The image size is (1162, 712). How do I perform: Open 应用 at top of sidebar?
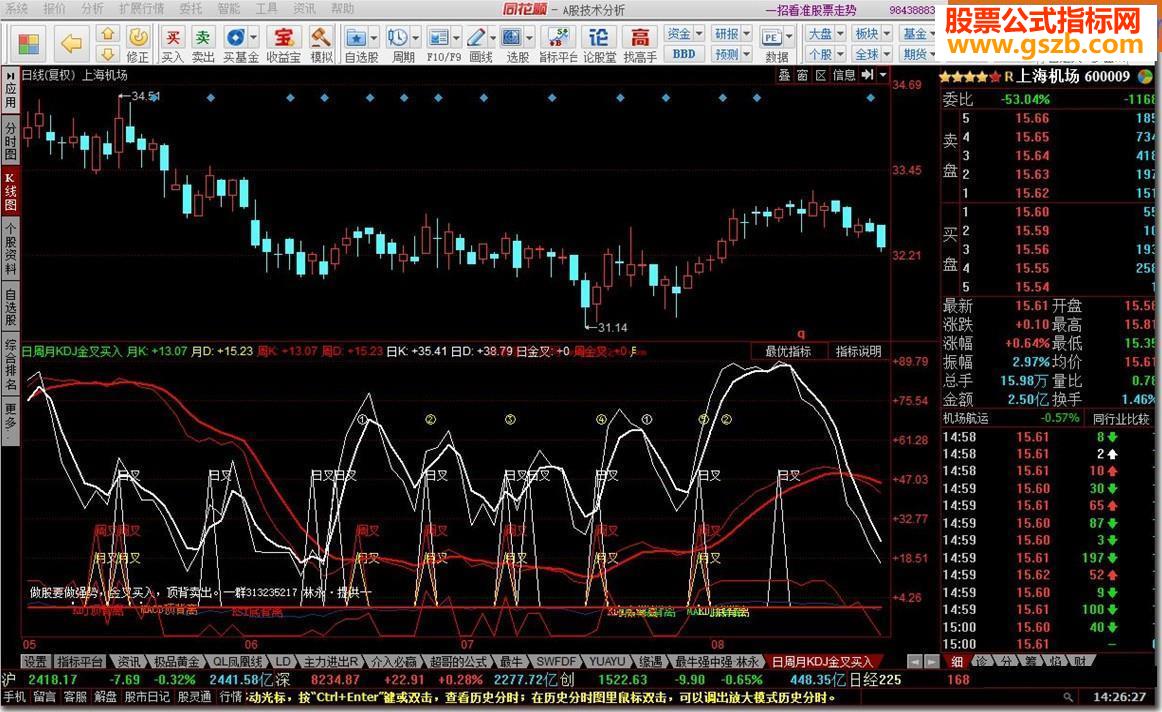click(10, 96)
